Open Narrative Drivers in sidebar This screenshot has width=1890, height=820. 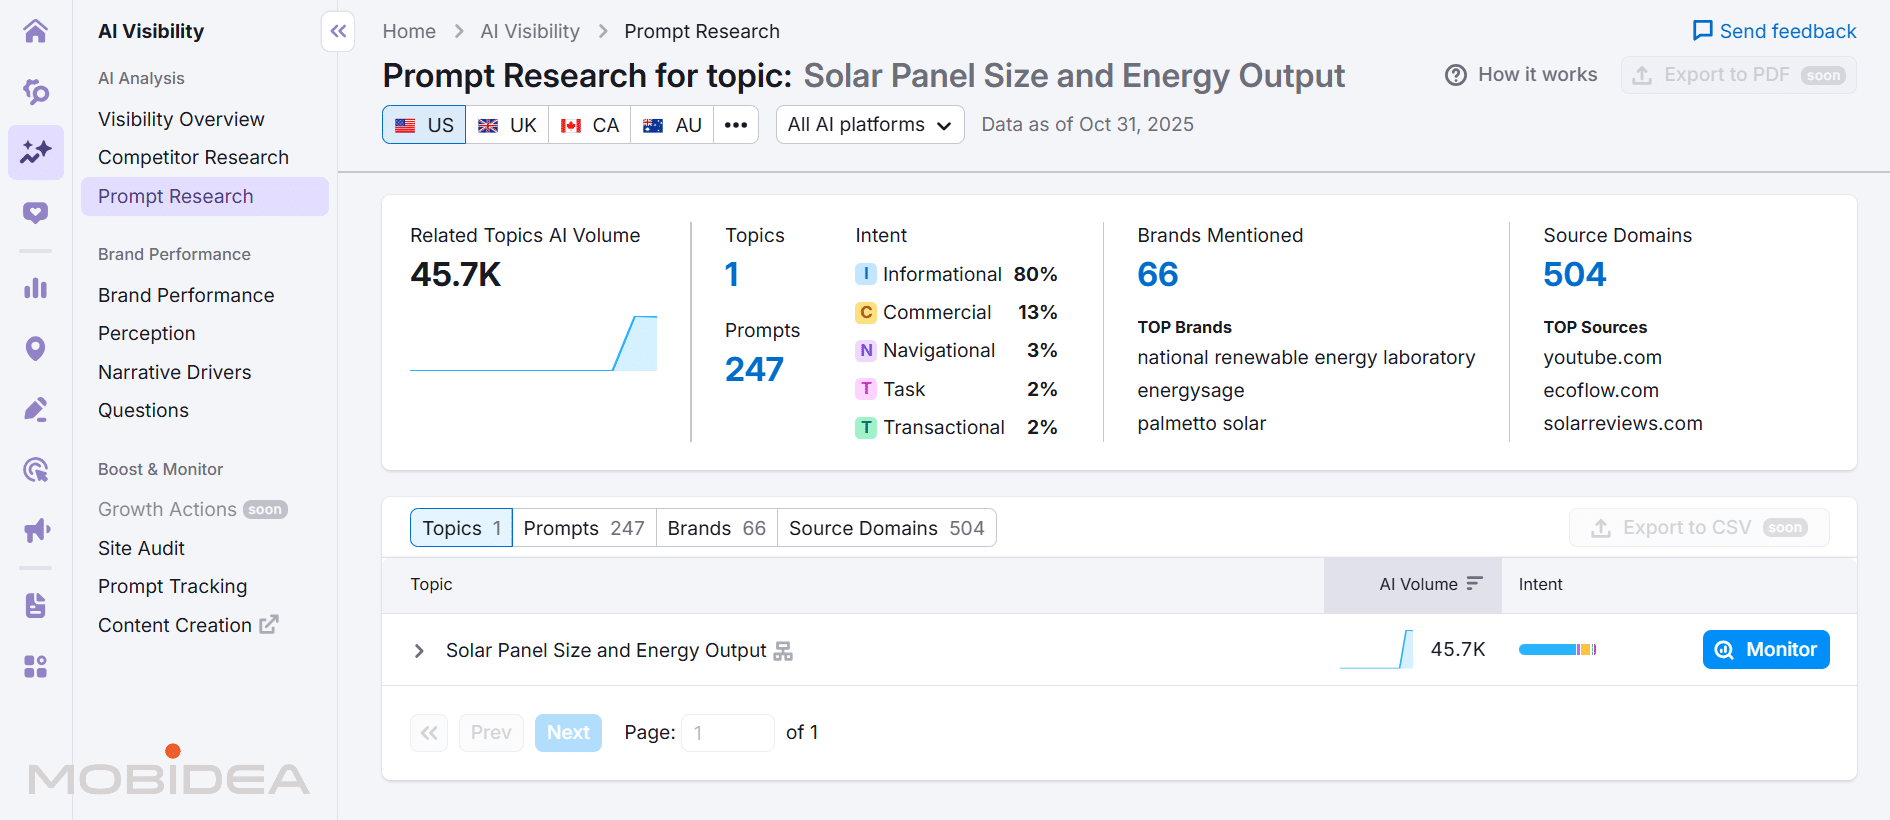(x=175, y=372)
